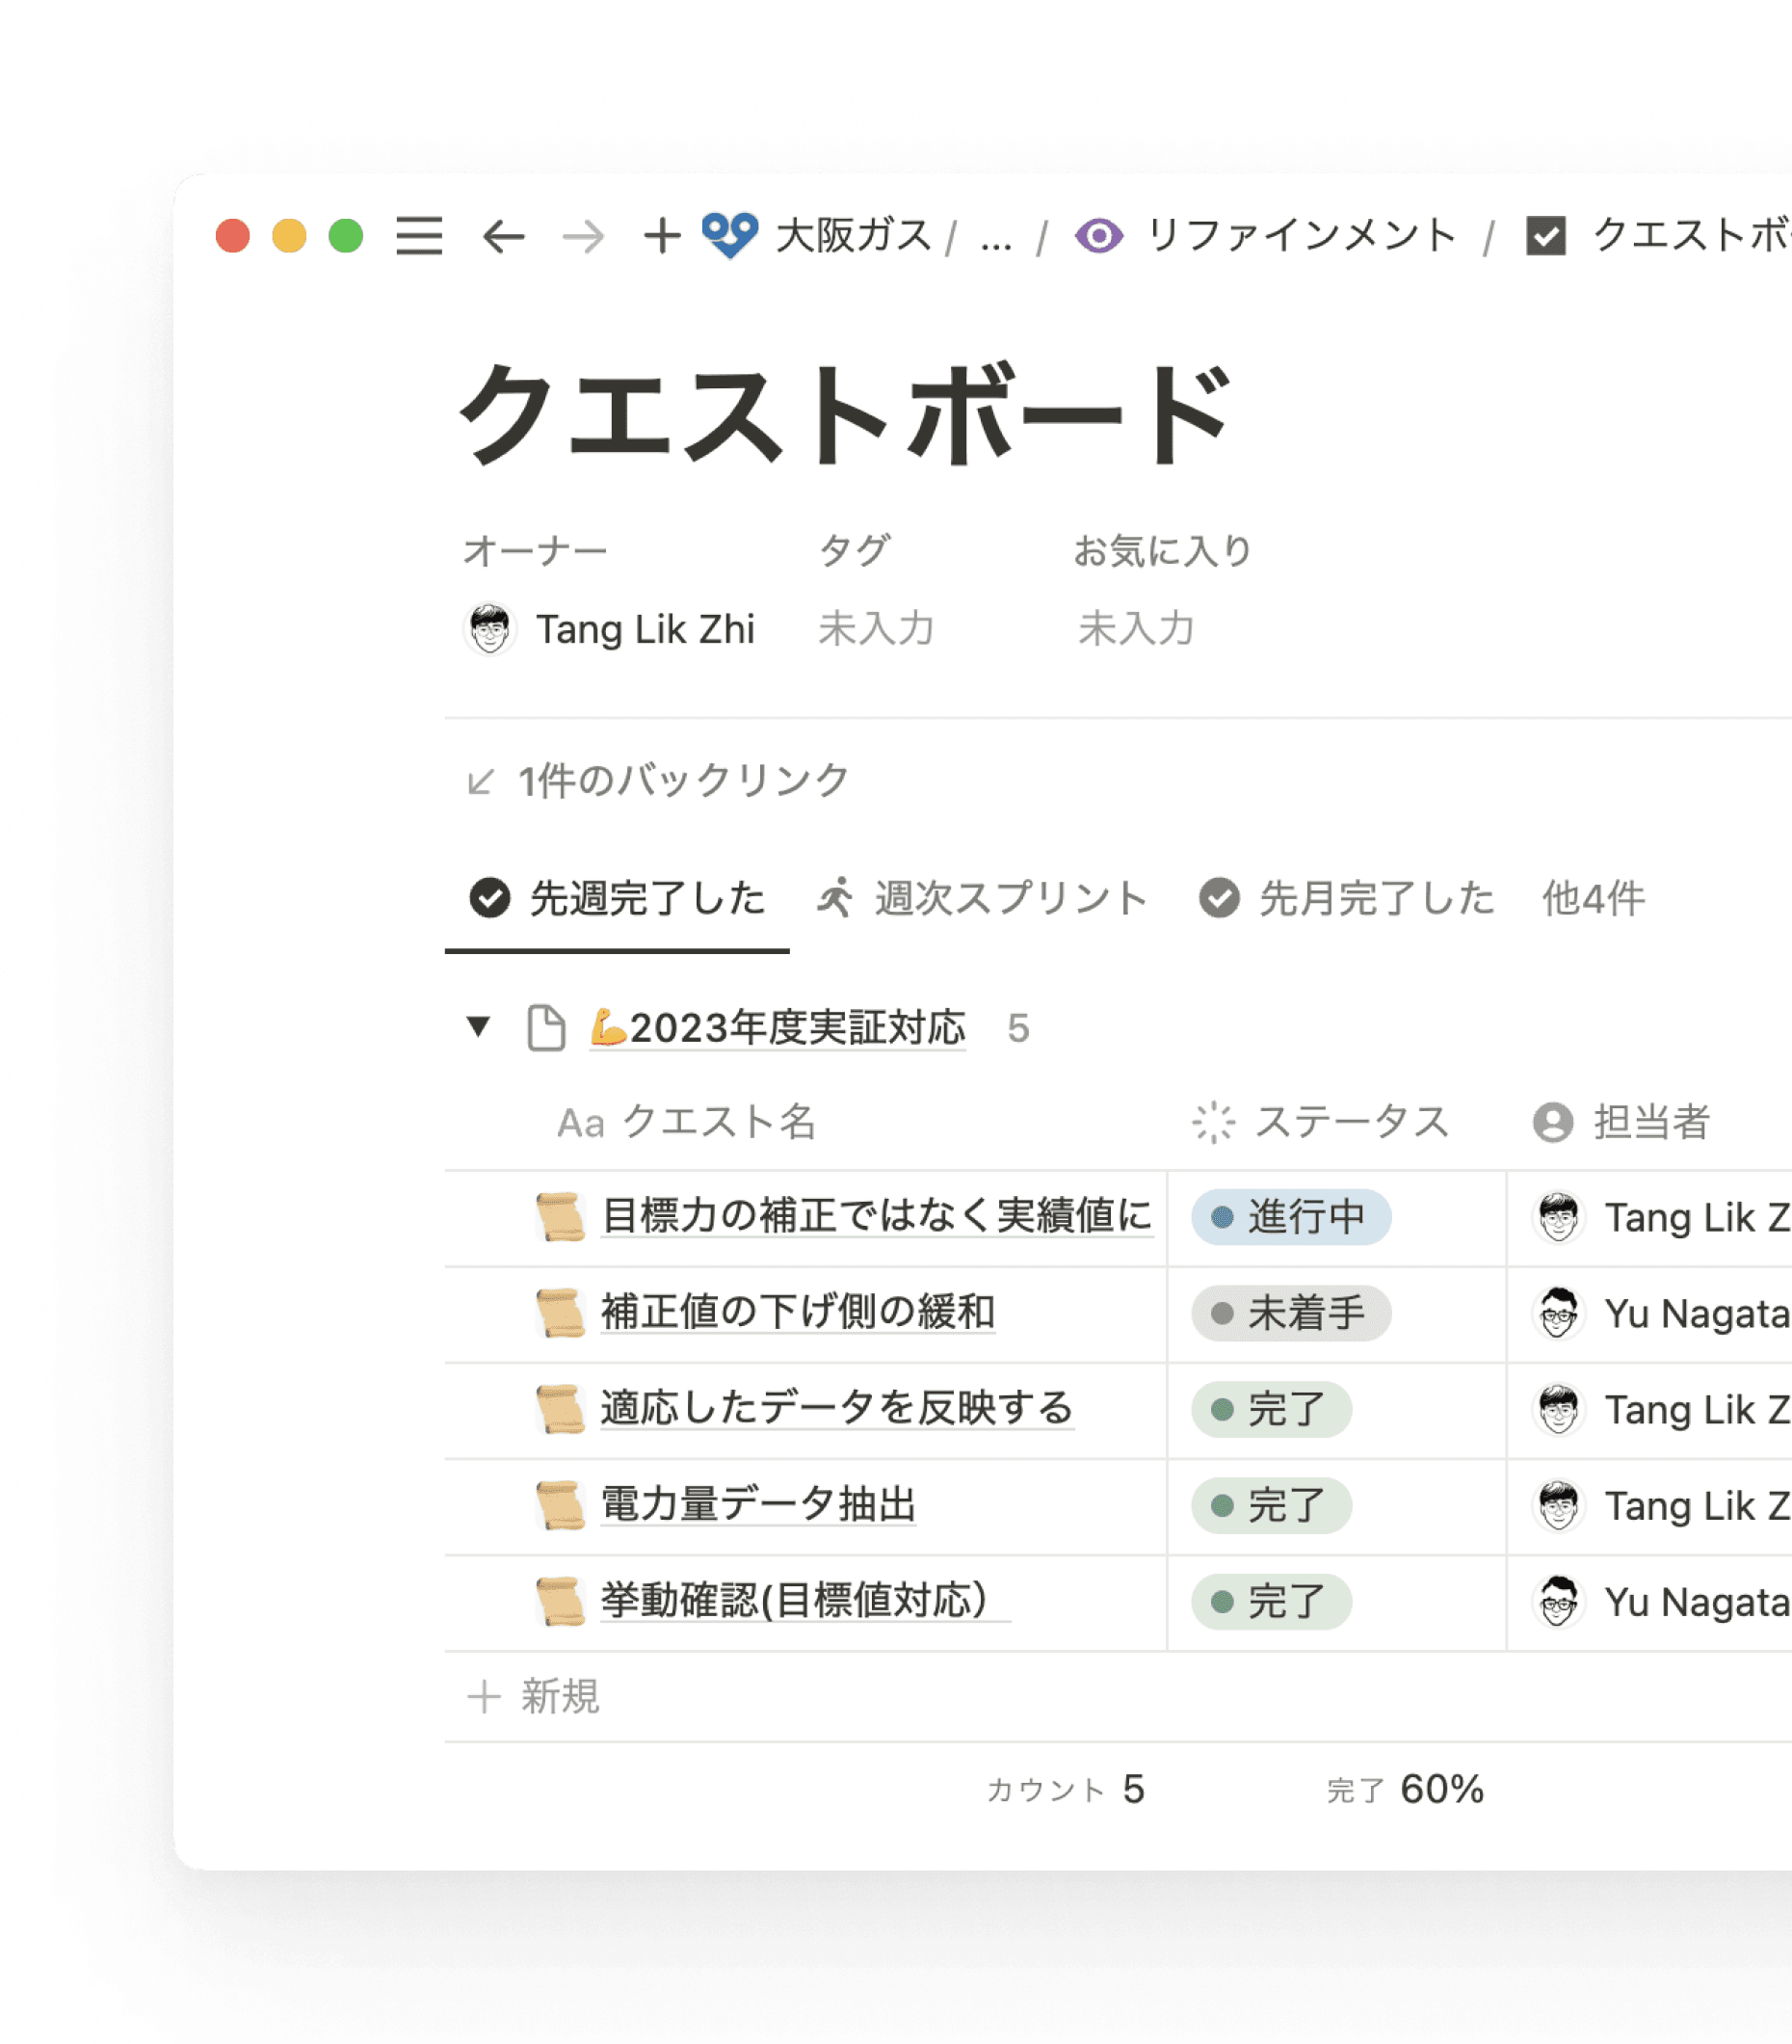Open the ステータス column header menu
Image resolution: width=1792 pixels, height=2044 pixels.
pos(1352,1122)
